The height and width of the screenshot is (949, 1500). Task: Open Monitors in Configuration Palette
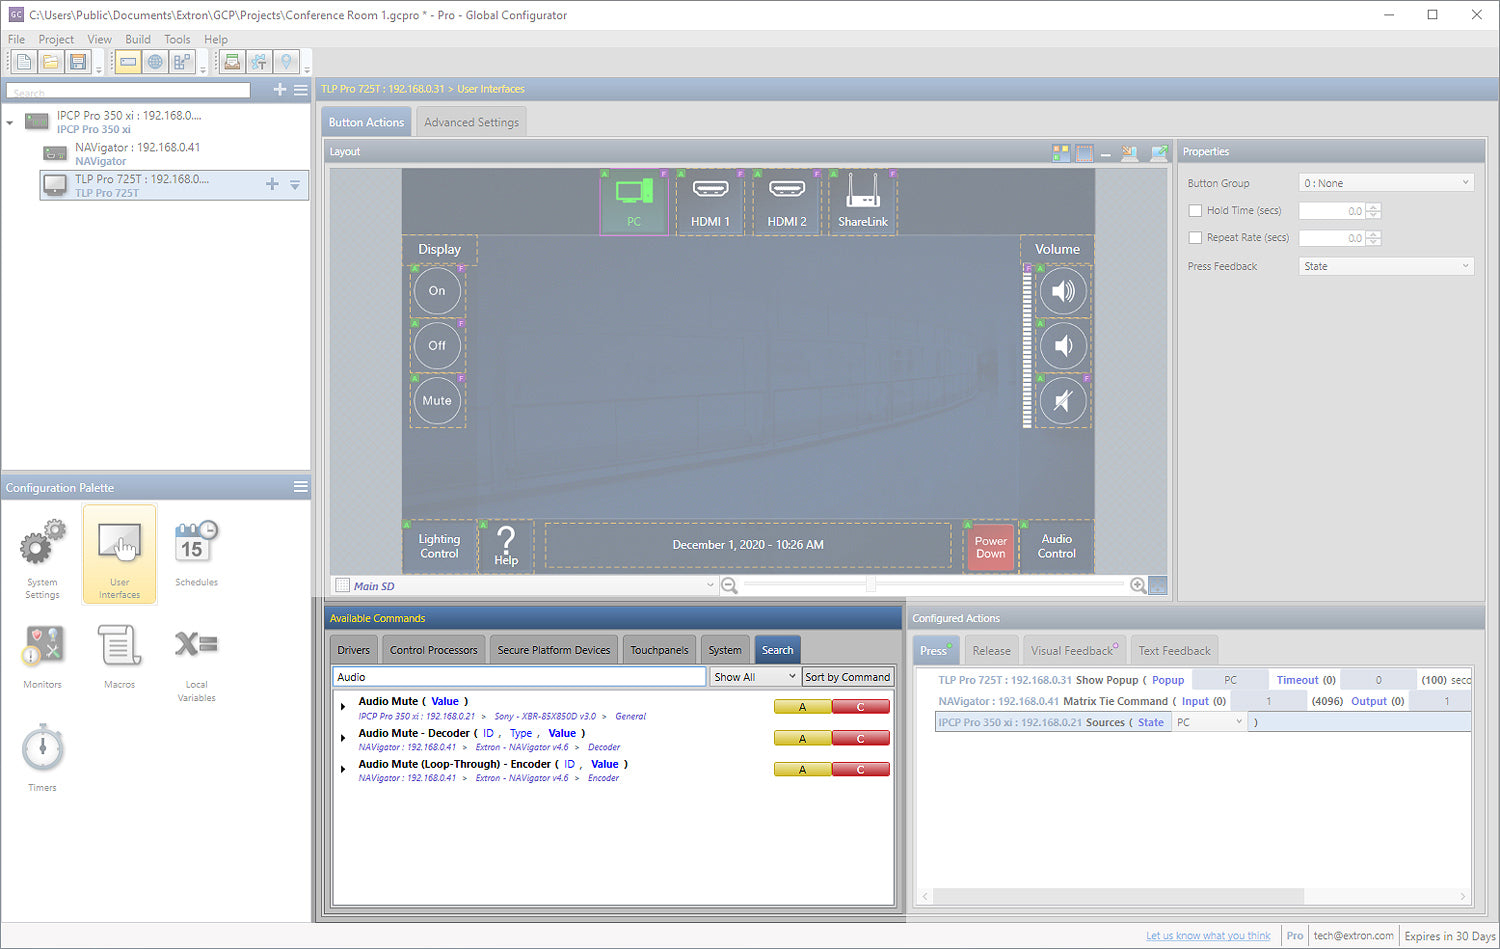point(42,656)
